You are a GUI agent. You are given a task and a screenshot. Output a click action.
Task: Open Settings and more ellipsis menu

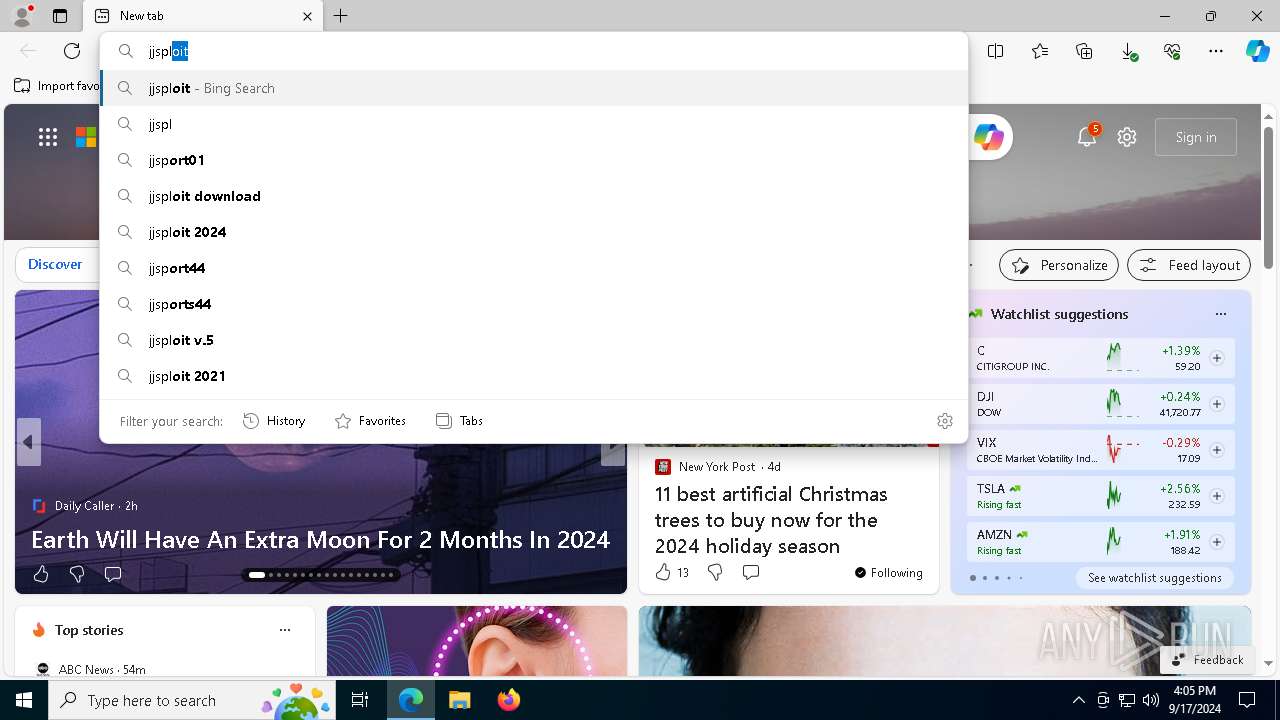coord(1216,51)
